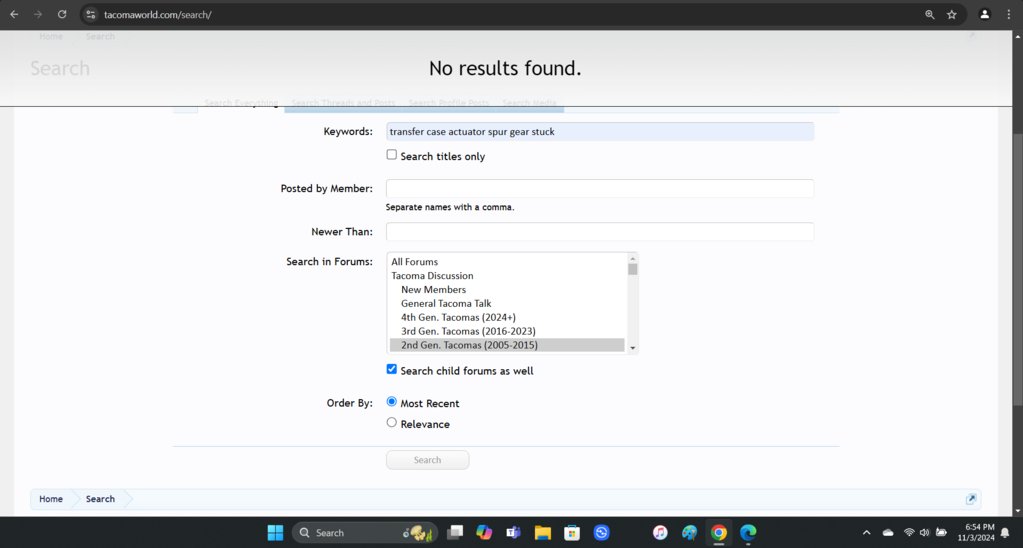Select New Members in the forum list
1023x548 pixels.
pos(507,290)
